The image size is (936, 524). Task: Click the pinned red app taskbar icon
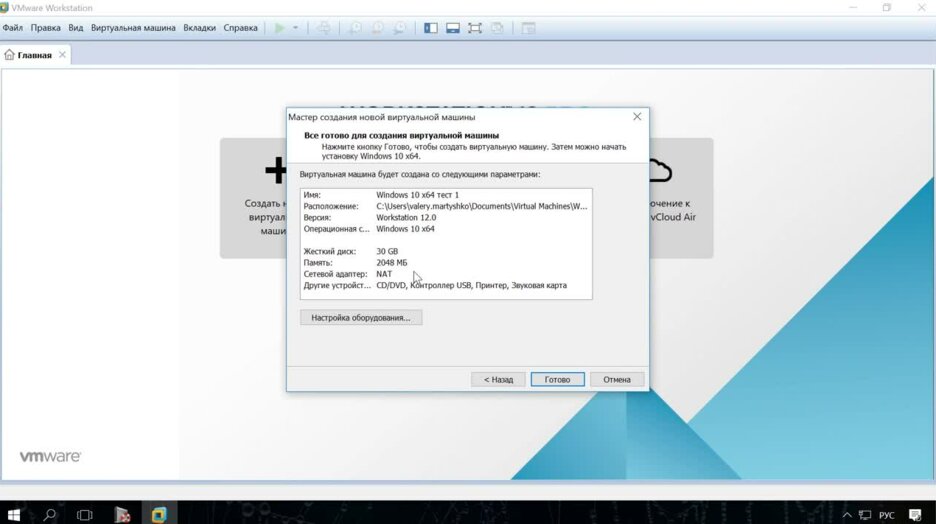(x=122, y=514)
